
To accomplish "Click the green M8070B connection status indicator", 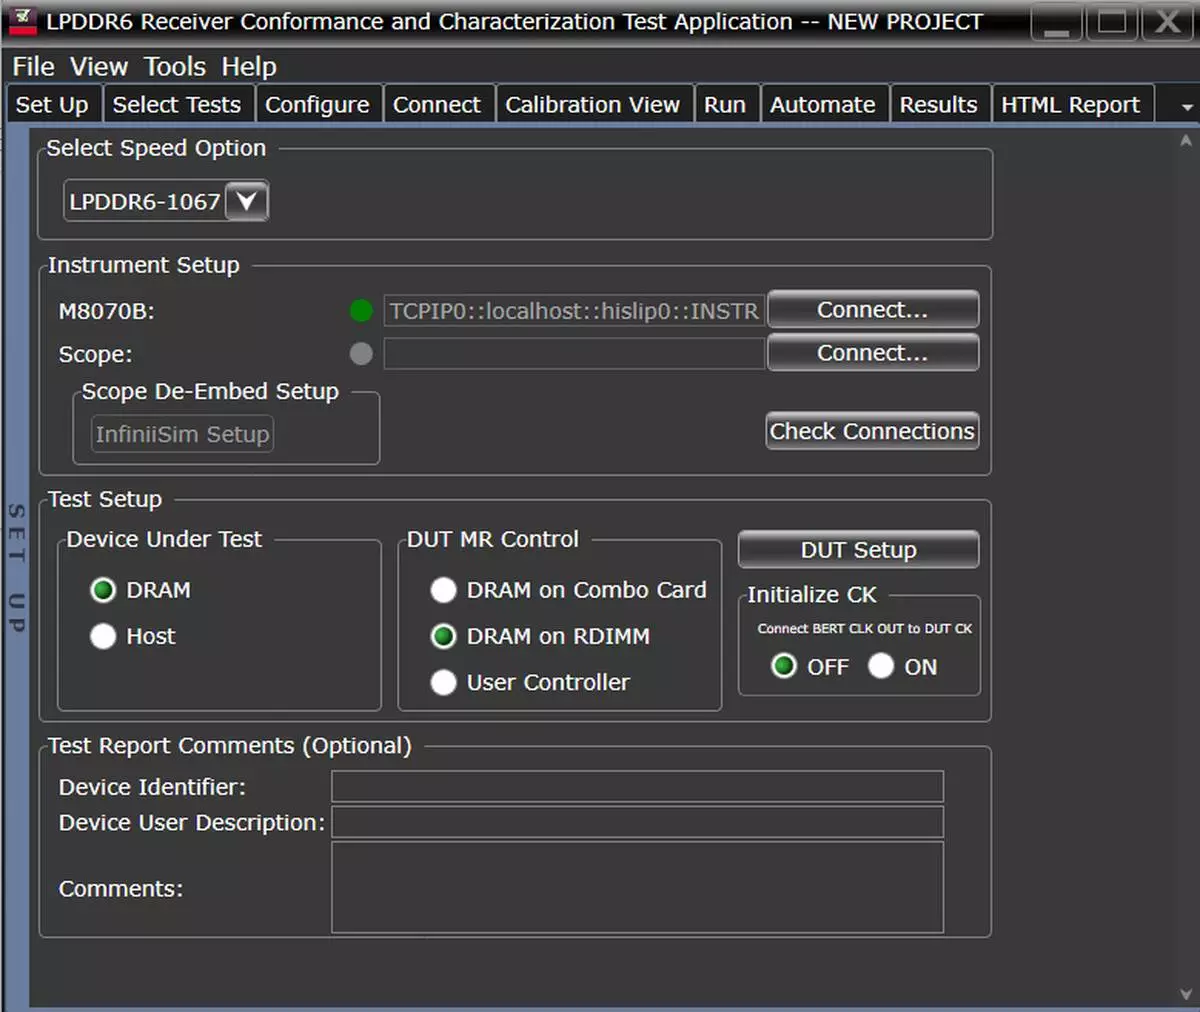I will pyautogui.click(x=361, y=311).
